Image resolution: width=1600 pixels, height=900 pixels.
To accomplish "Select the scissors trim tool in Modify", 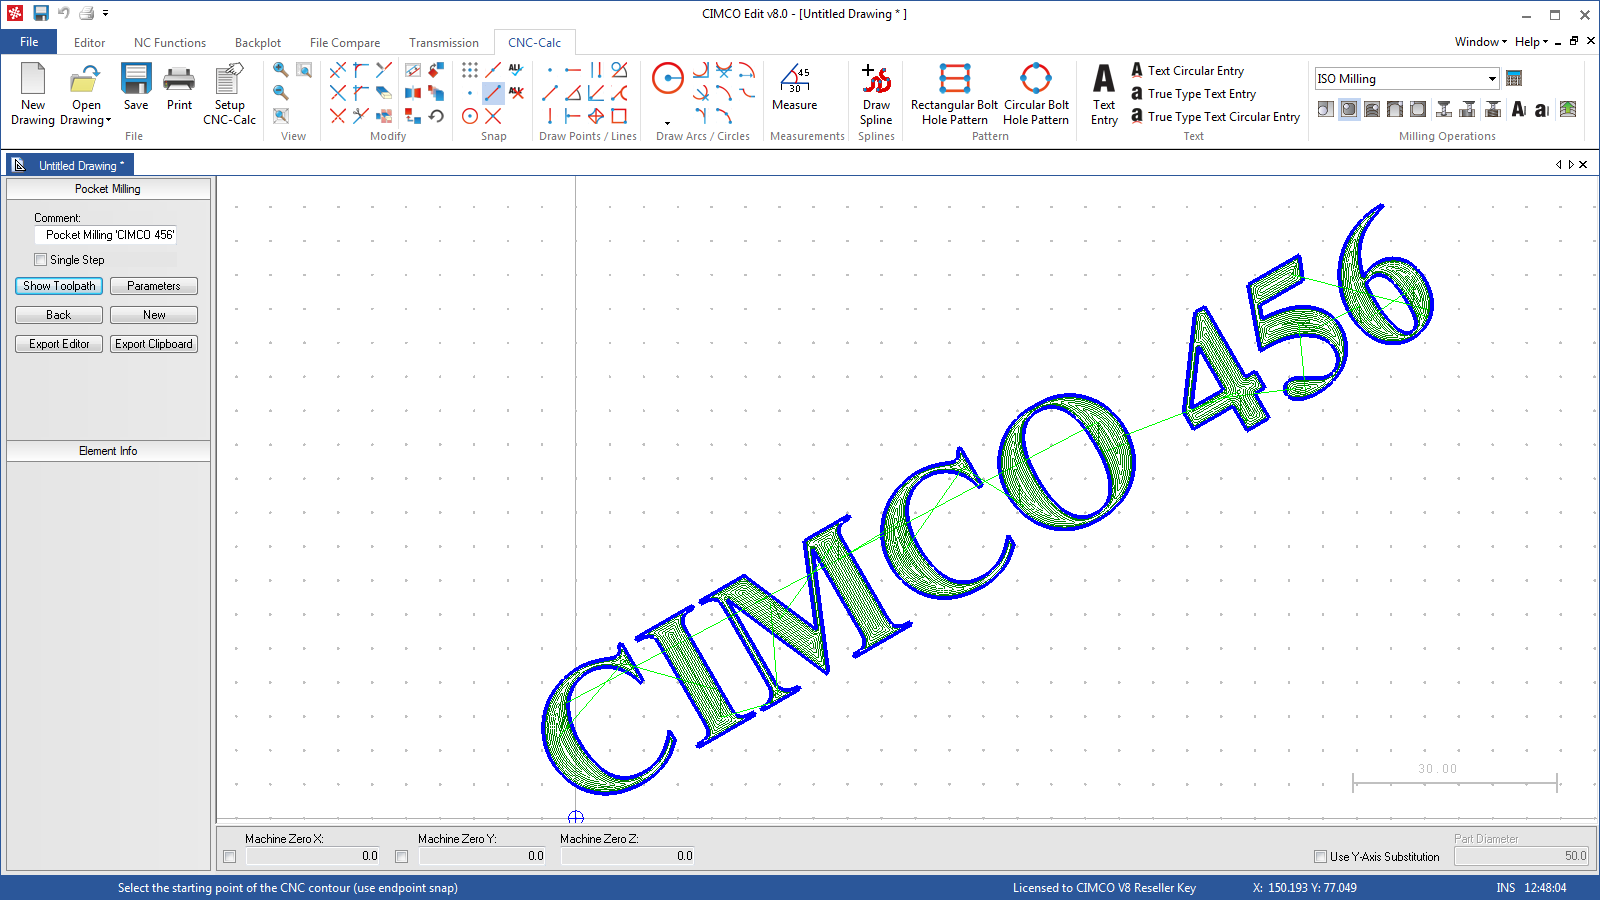I will 361,116.
